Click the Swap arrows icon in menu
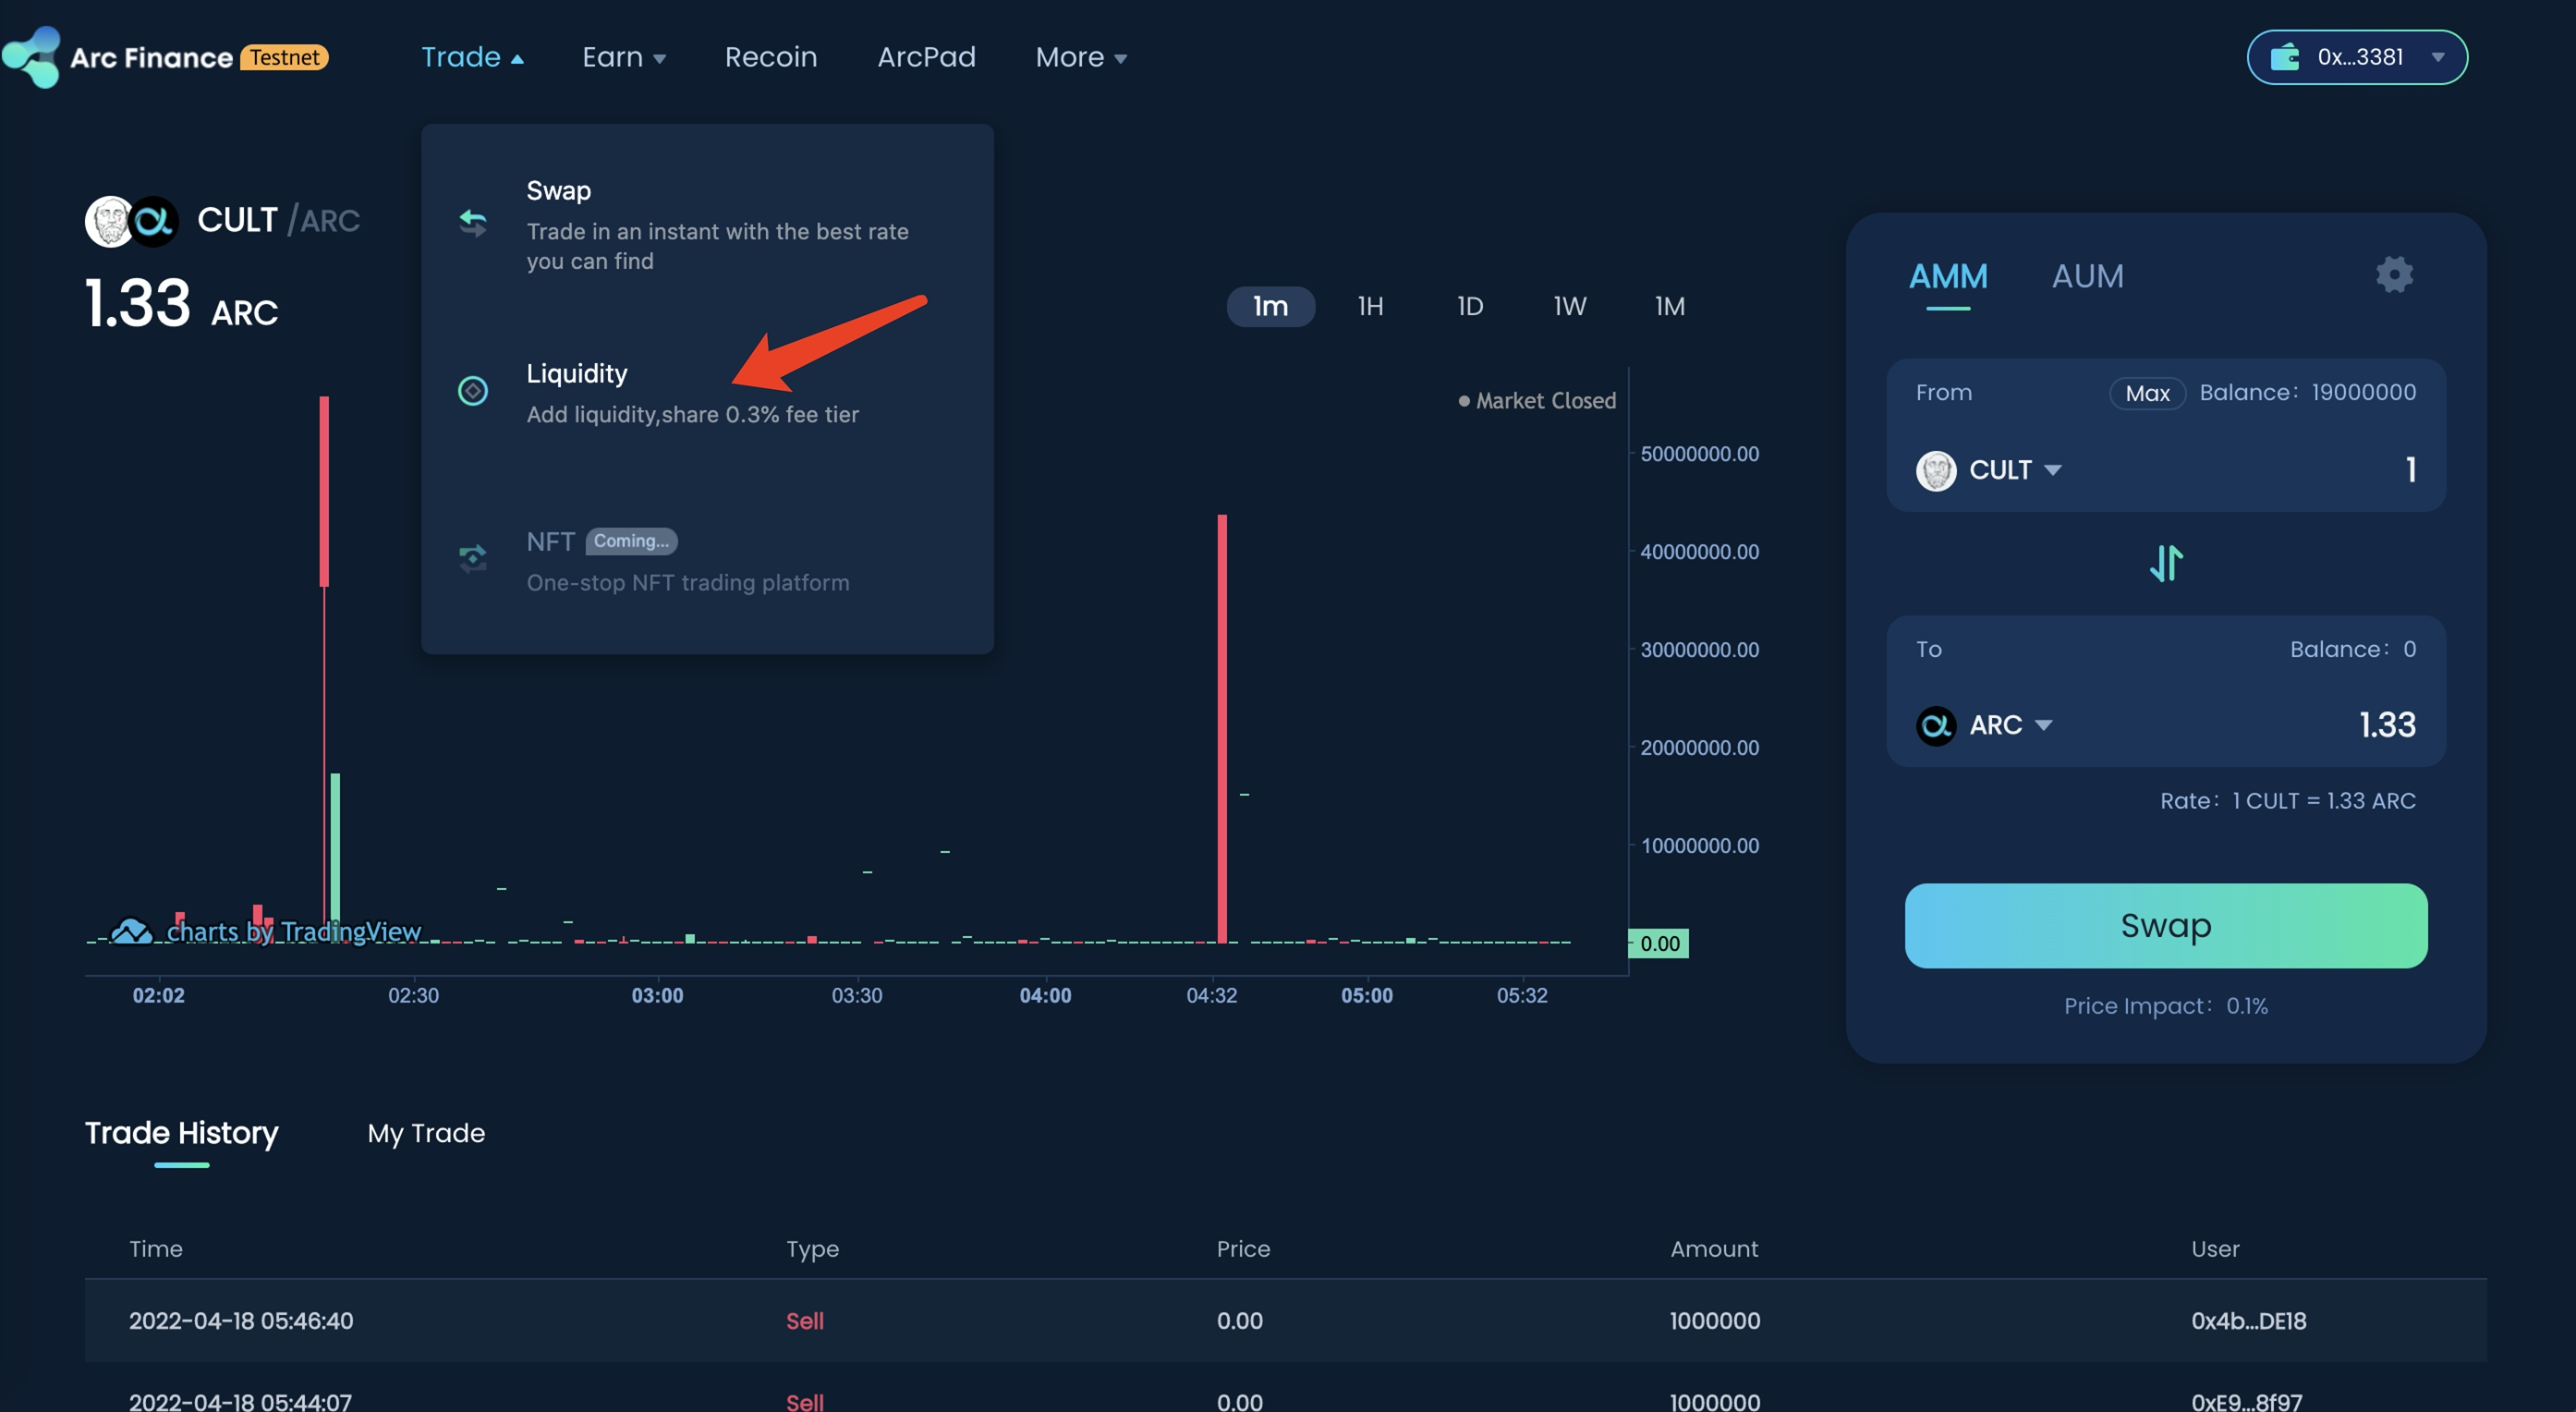The width and height of the screenshot is (2576, 1412). click(473, 222)
